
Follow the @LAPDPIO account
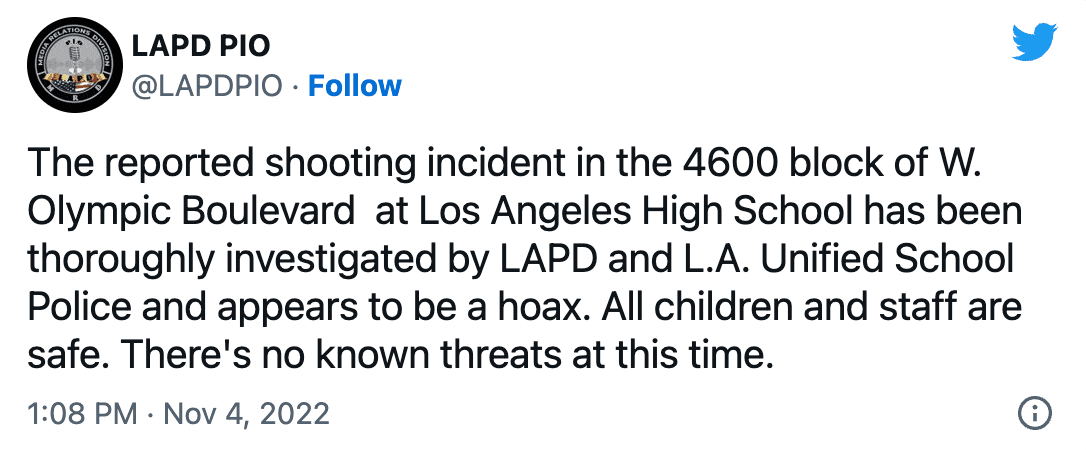(x=354, y=86)
